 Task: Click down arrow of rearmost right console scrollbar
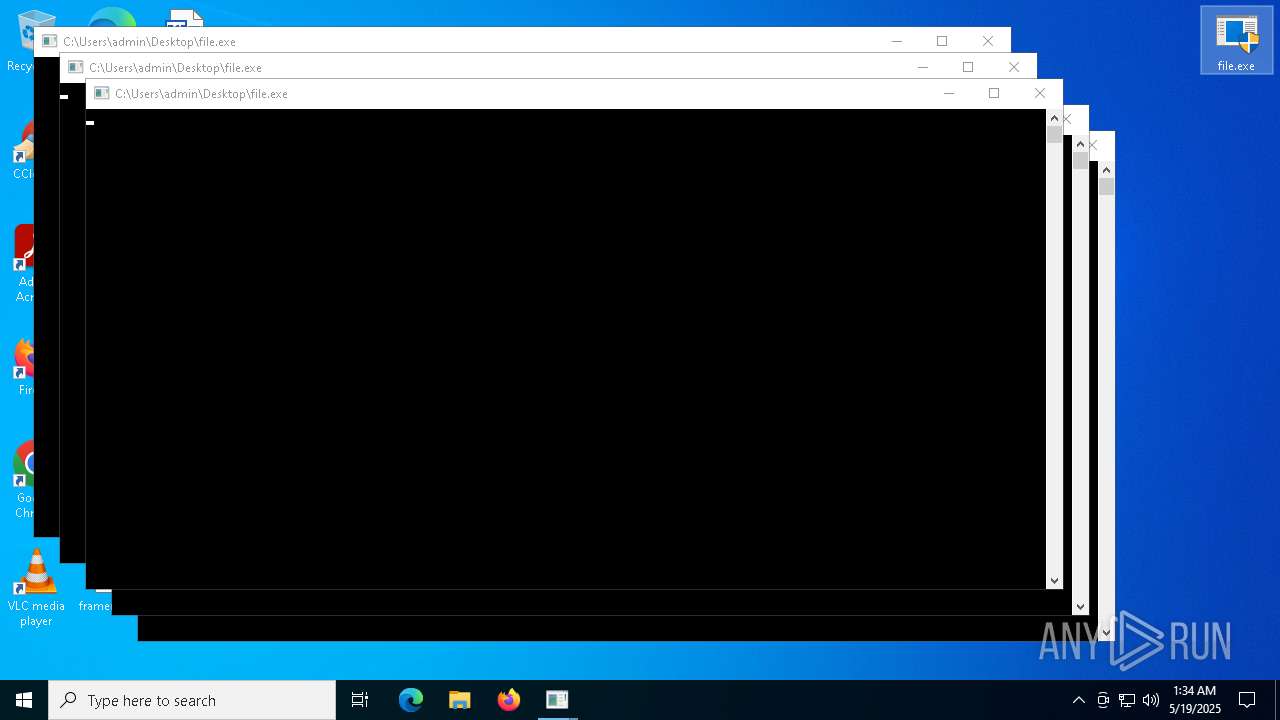point(1106,632)
